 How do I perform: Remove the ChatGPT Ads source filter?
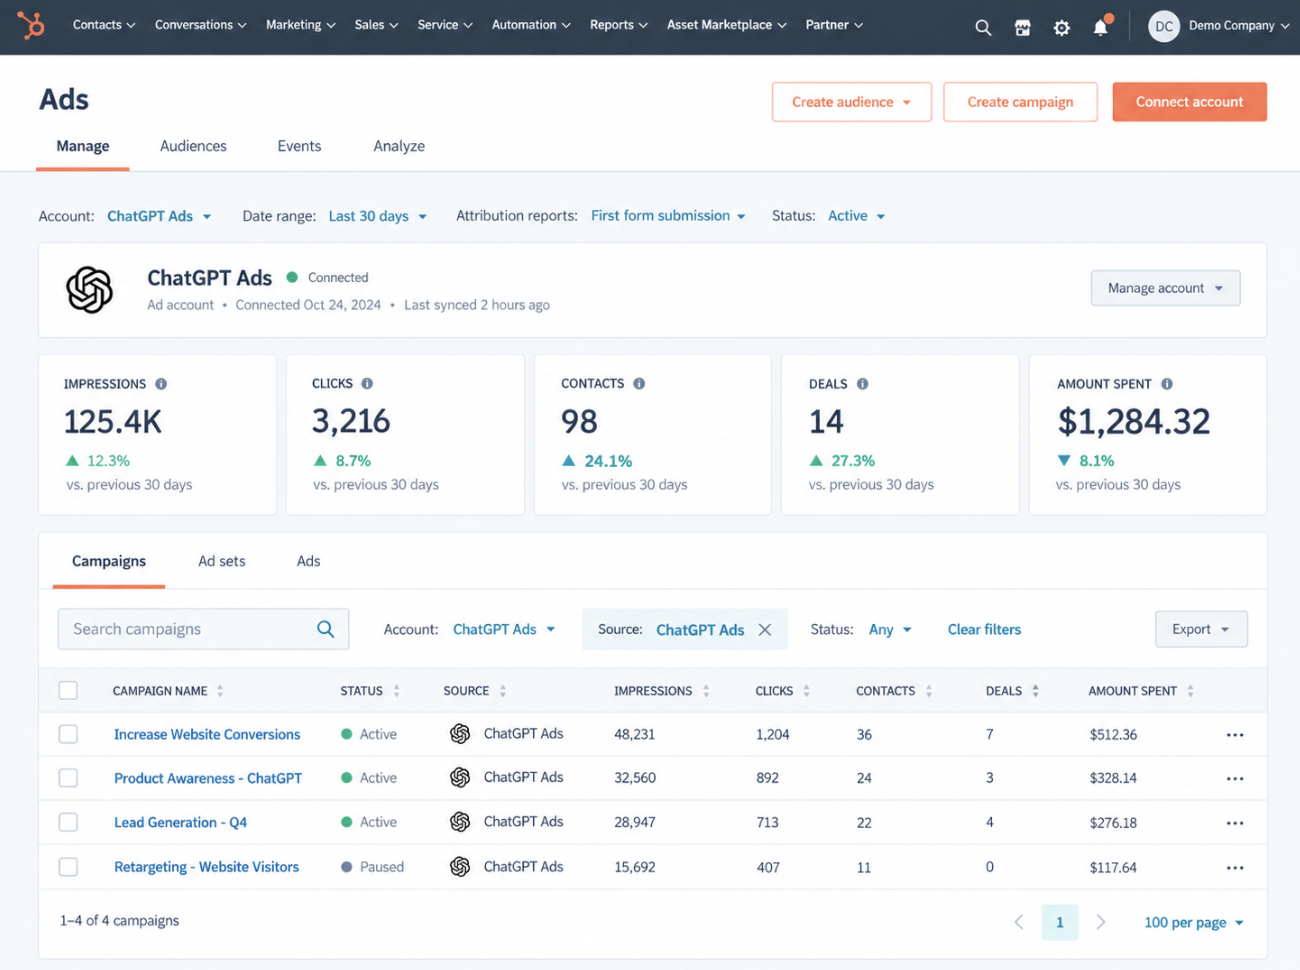765,630
